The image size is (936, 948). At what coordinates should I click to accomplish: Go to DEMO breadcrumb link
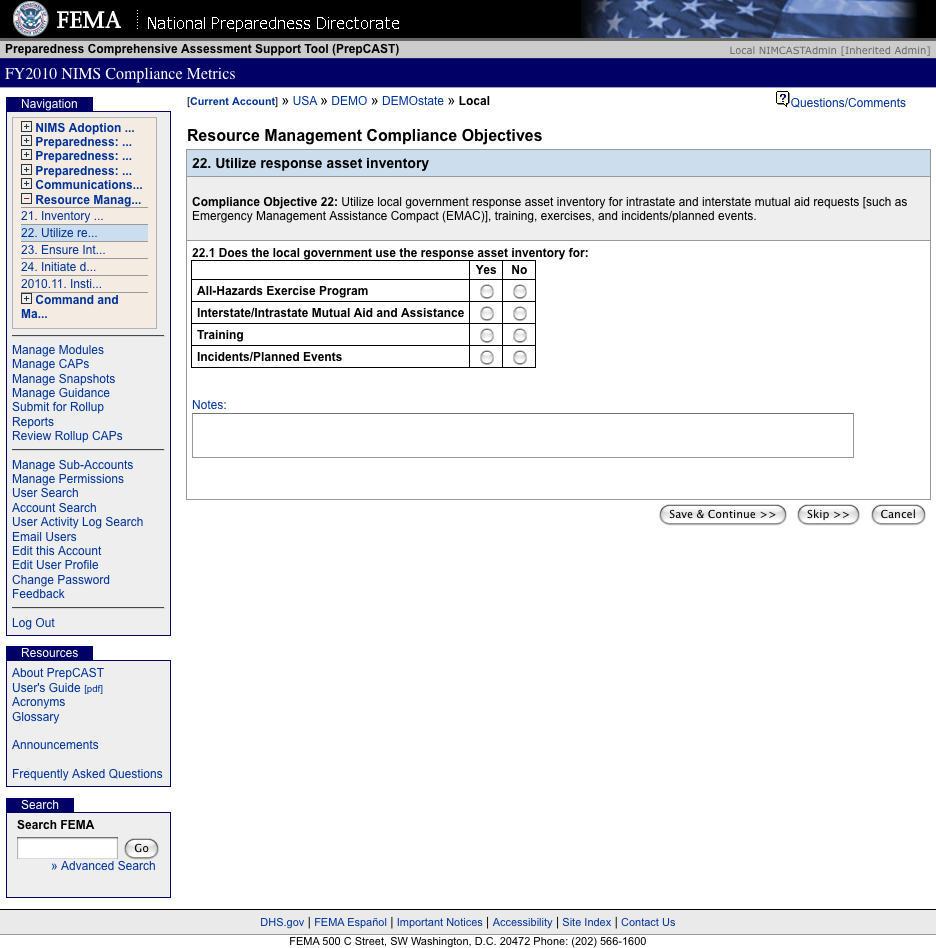click(349, 101)
